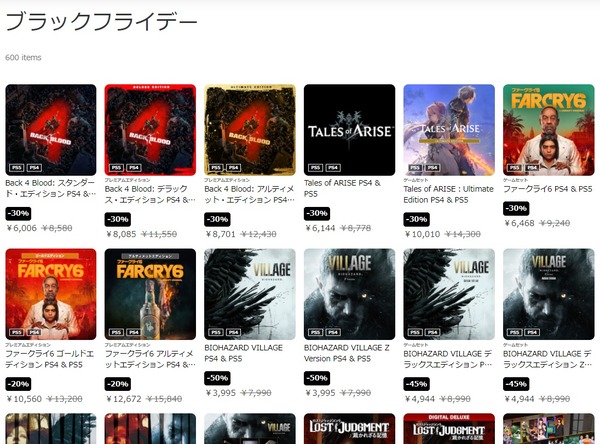Open BIOHAZARD VILLAGE Deluxe Edition wing cover

click(x=449, y=294)
